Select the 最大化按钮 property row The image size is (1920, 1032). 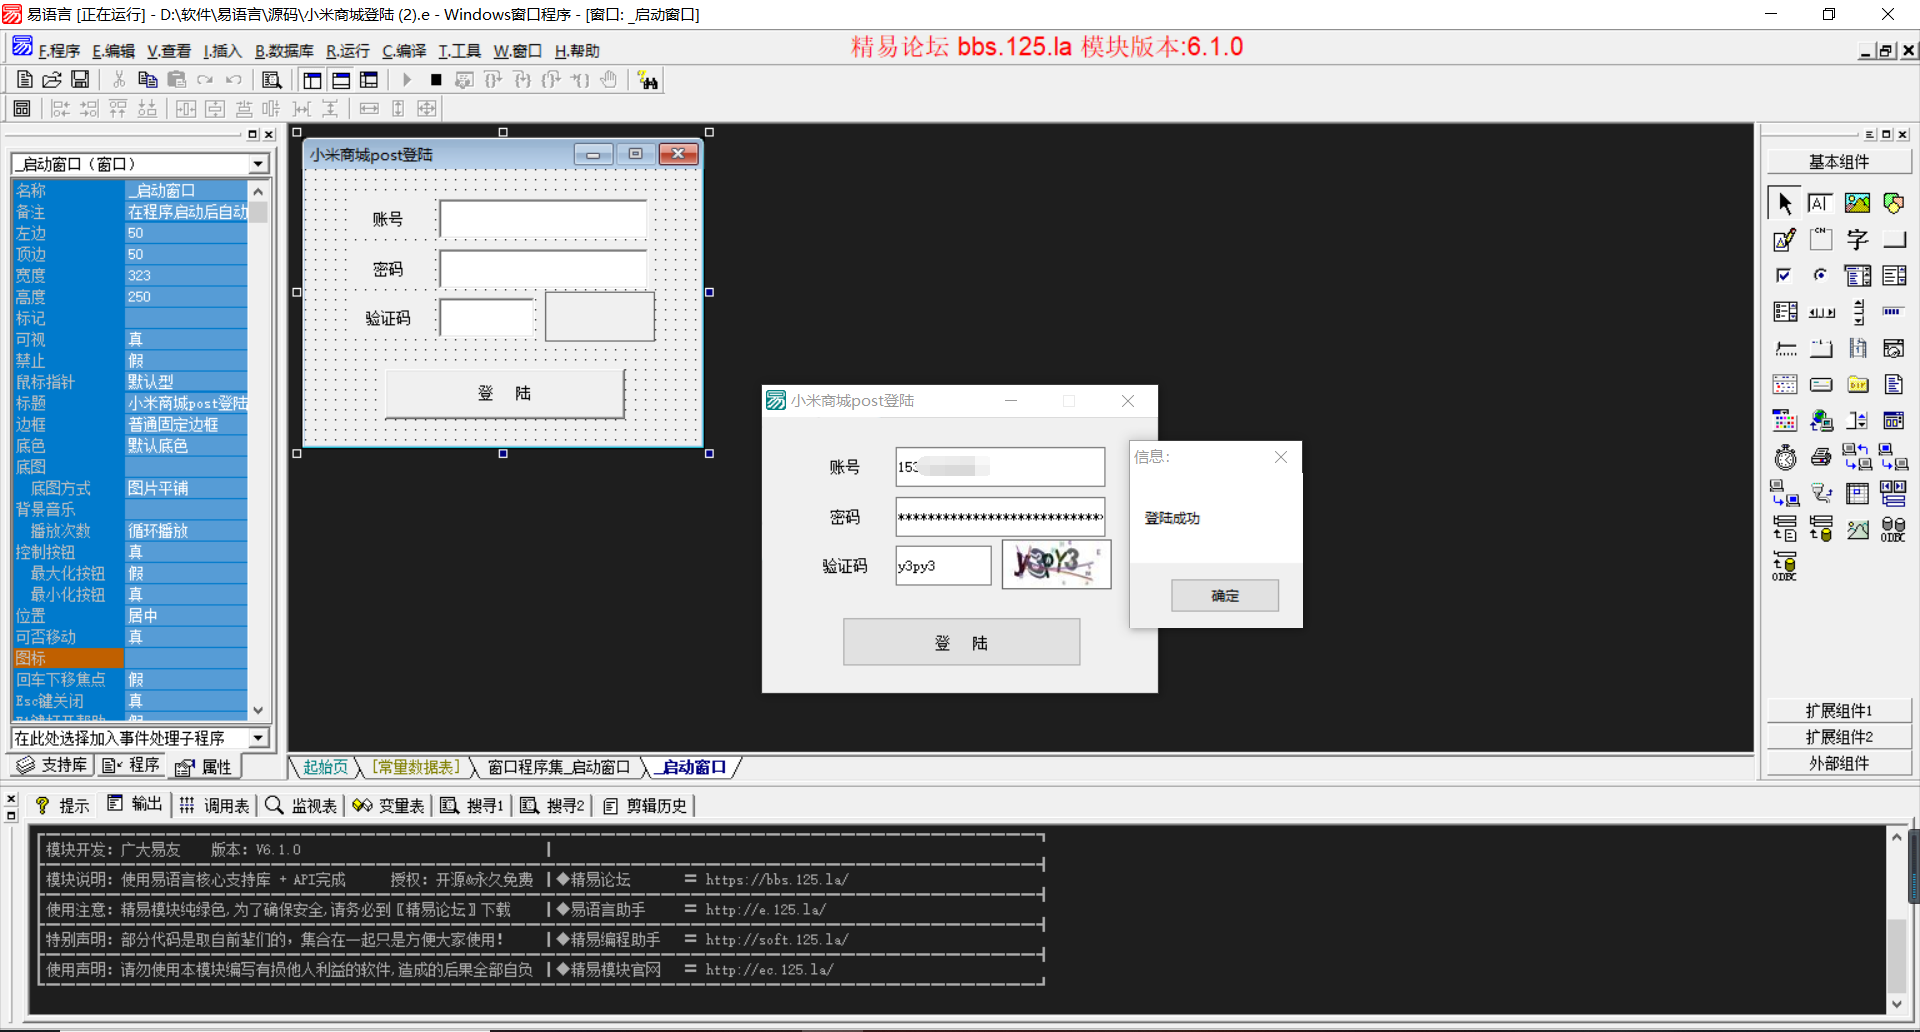pyautogui.click(x=130, y=573)
